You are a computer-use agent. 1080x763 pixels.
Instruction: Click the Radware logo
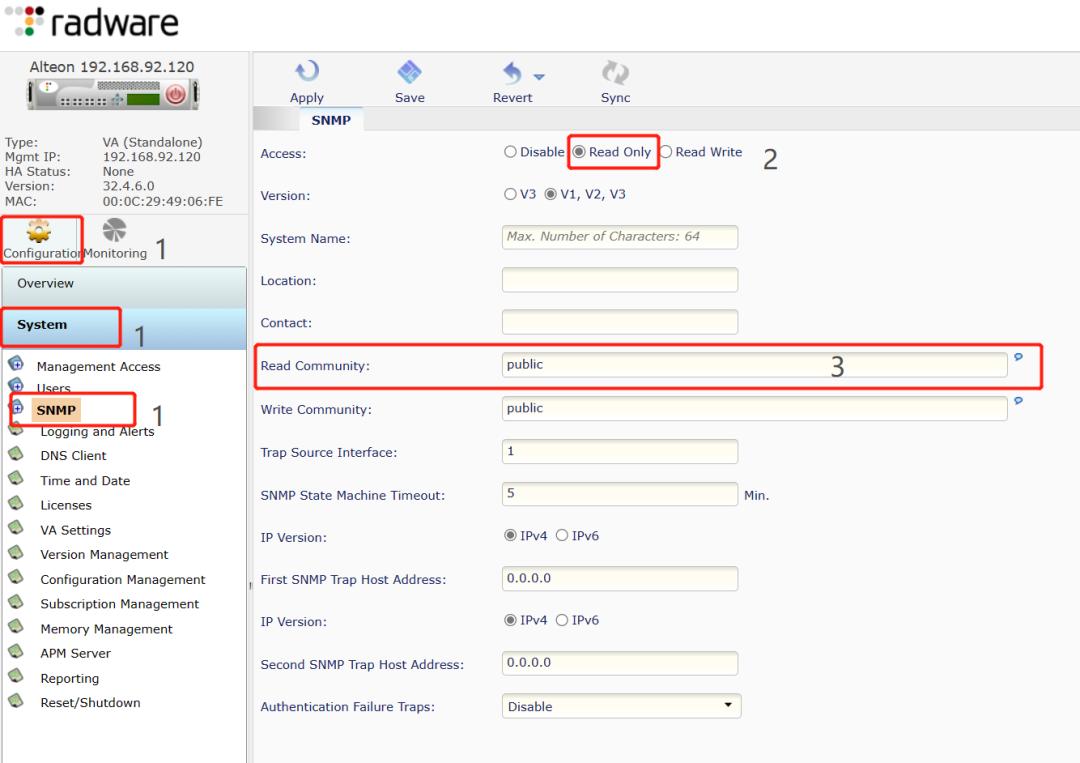(90, 22)
